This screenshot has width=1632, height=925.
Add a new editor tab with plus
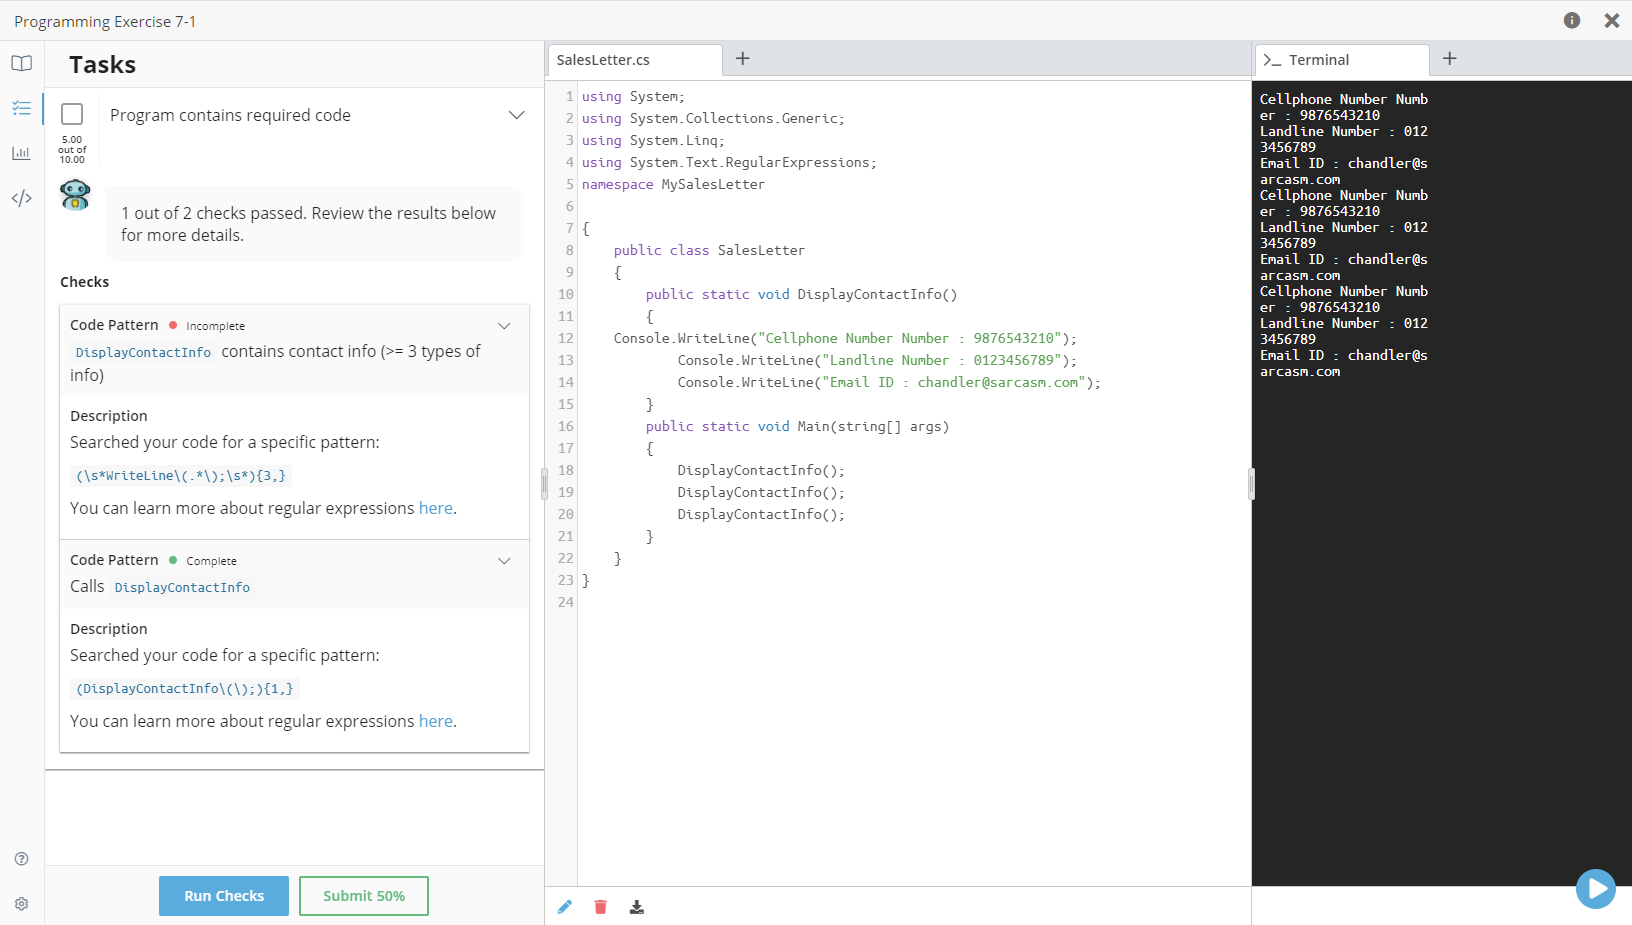point(743,59)
